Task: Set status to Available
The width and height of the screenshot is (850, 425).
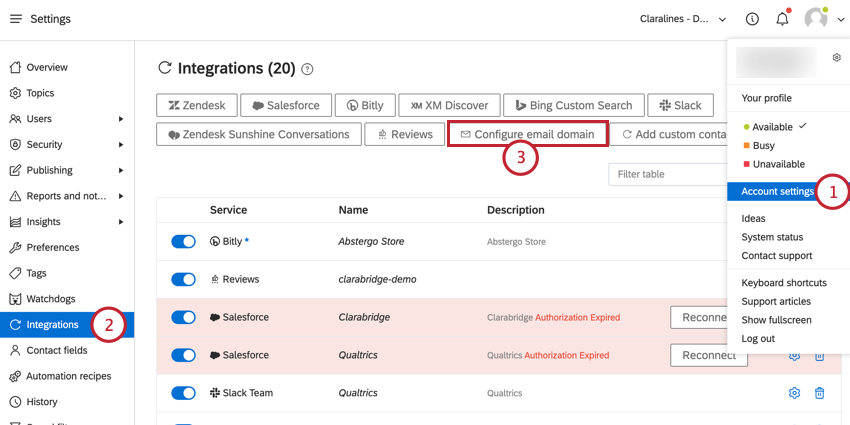Action: pyautogui.click(x=772, y=127)
